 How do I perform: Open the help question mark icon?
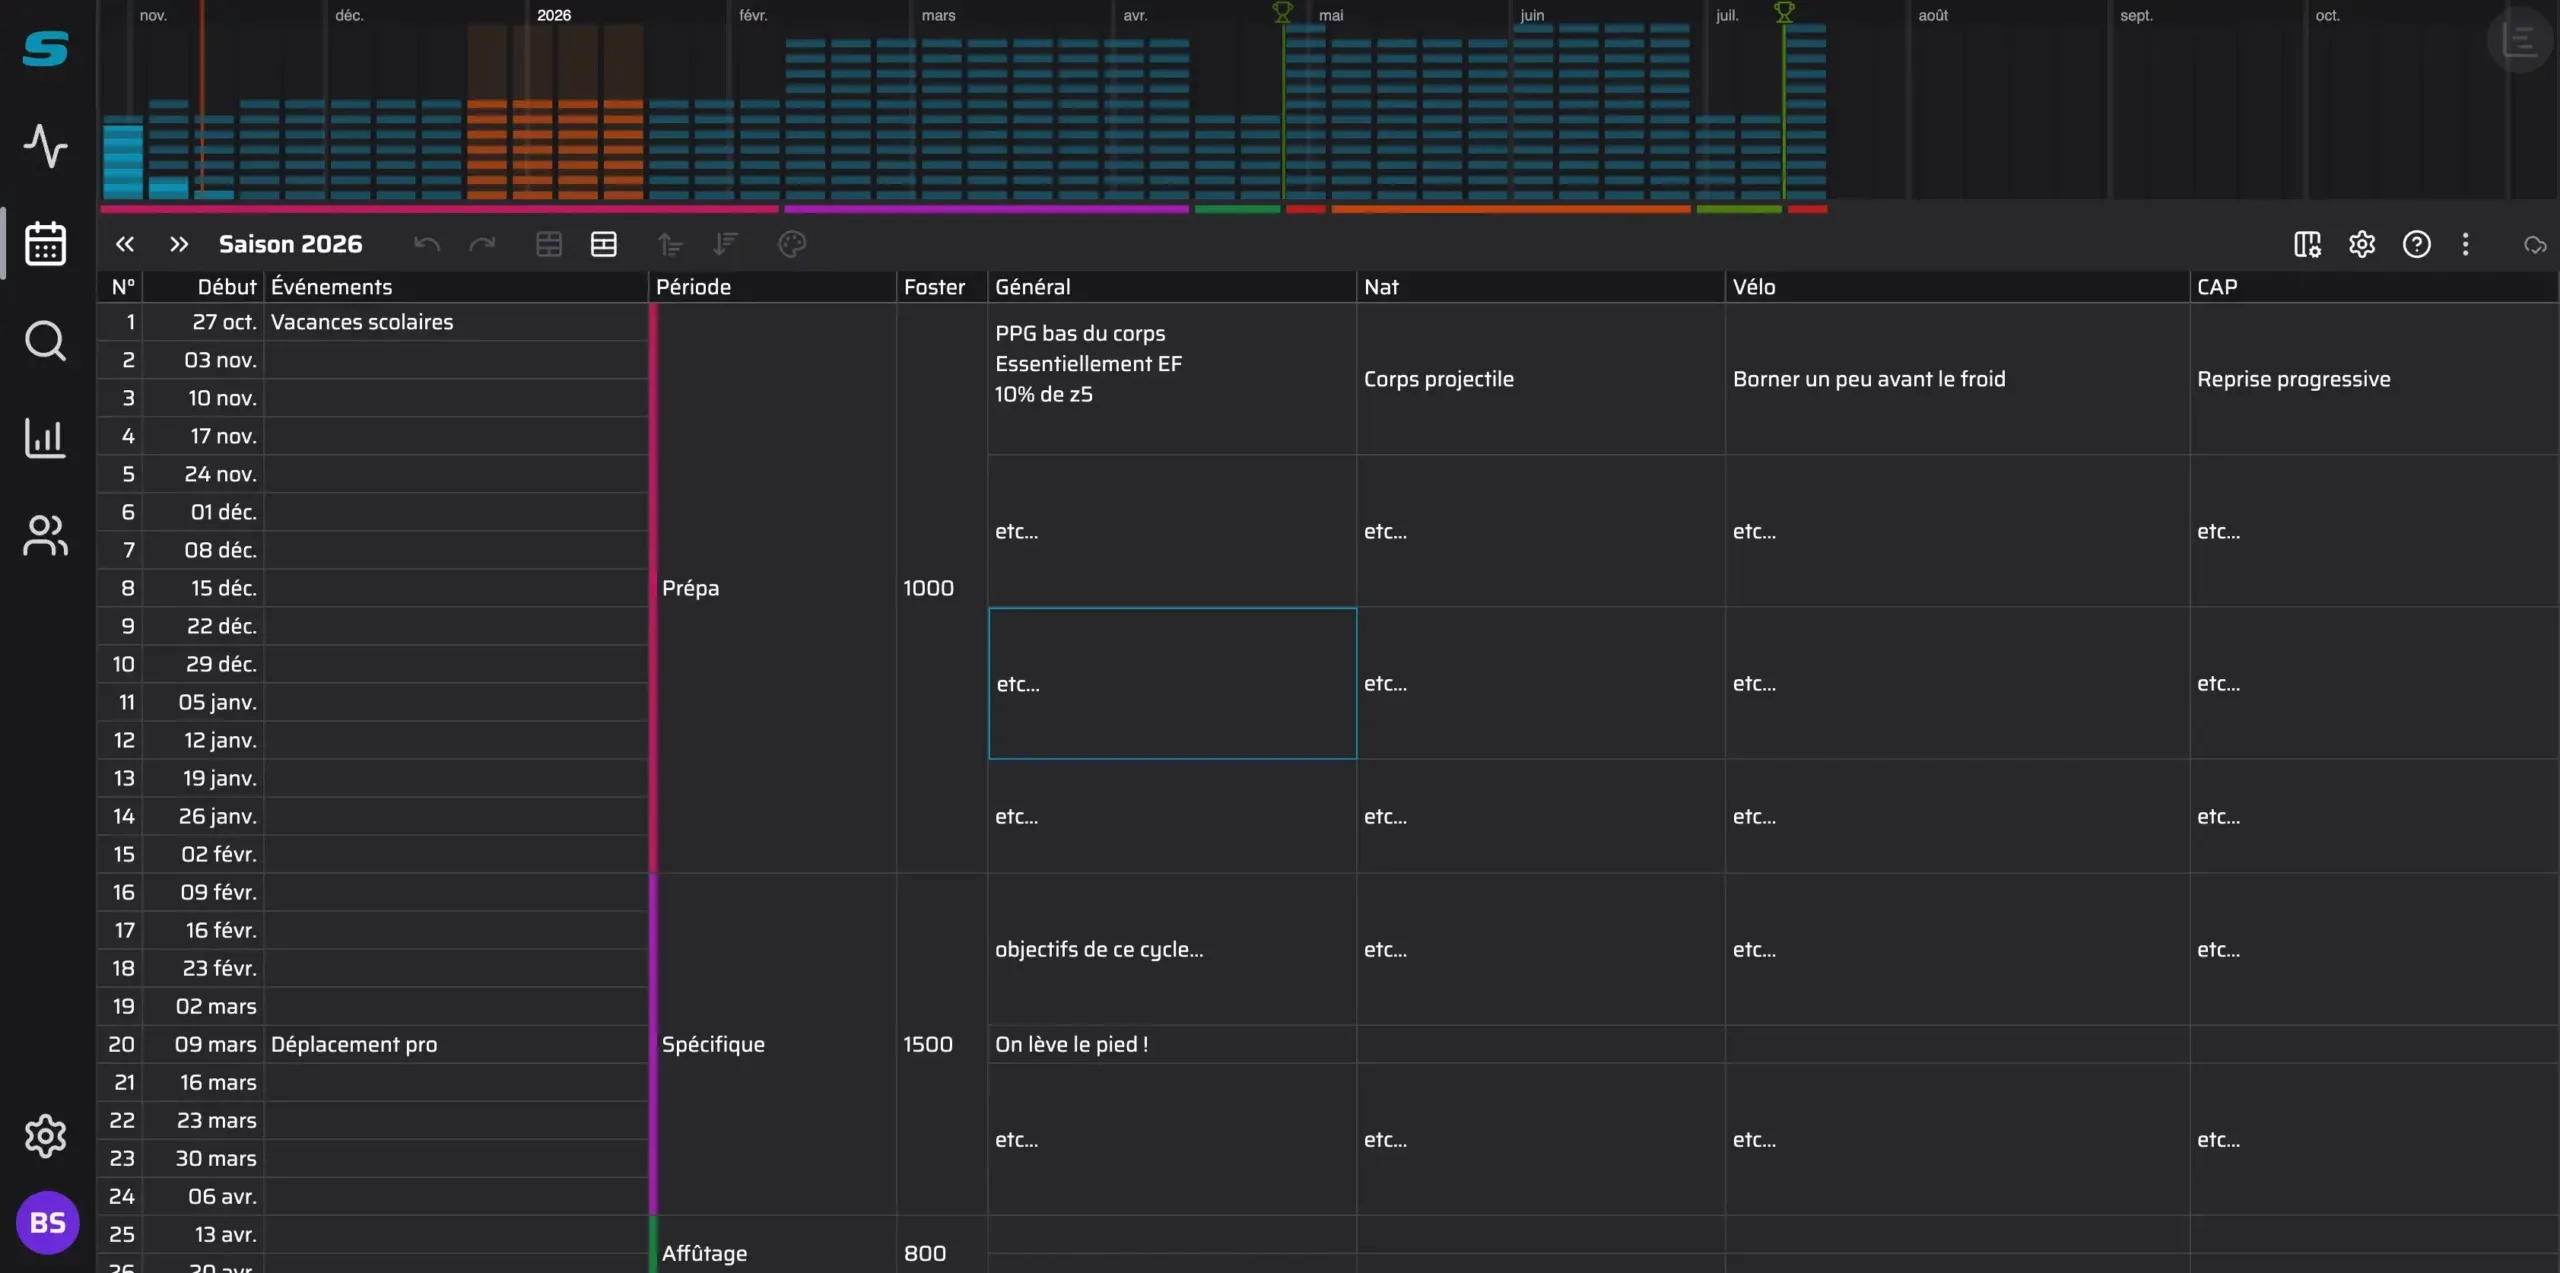tap(2416, 244)
